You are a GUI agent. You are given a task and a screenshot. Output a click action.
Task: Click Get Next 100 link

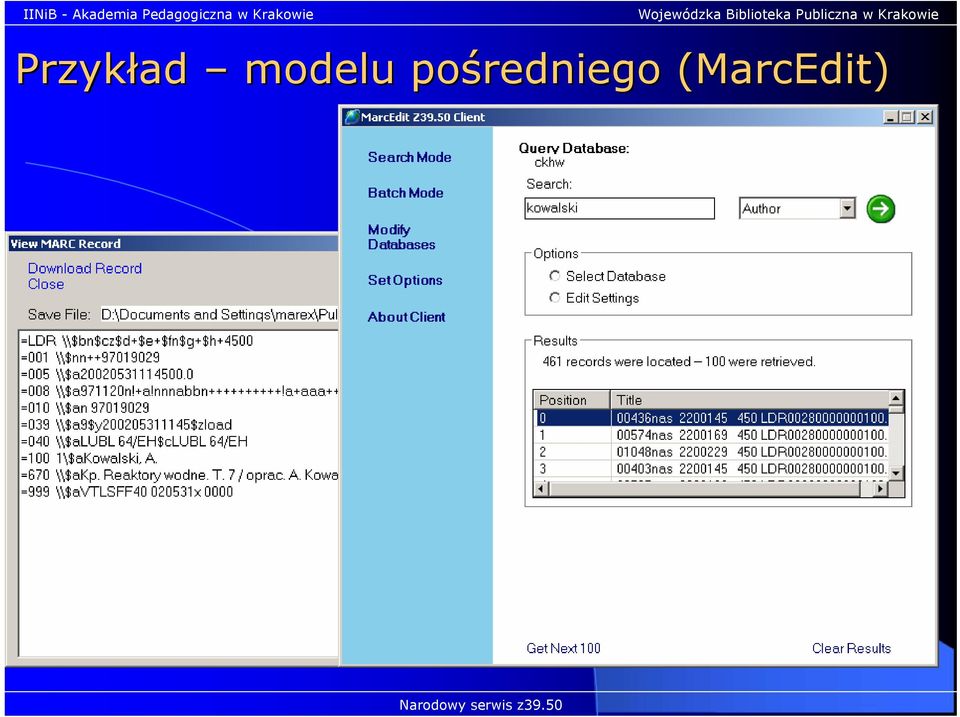[x=563, y=648]
